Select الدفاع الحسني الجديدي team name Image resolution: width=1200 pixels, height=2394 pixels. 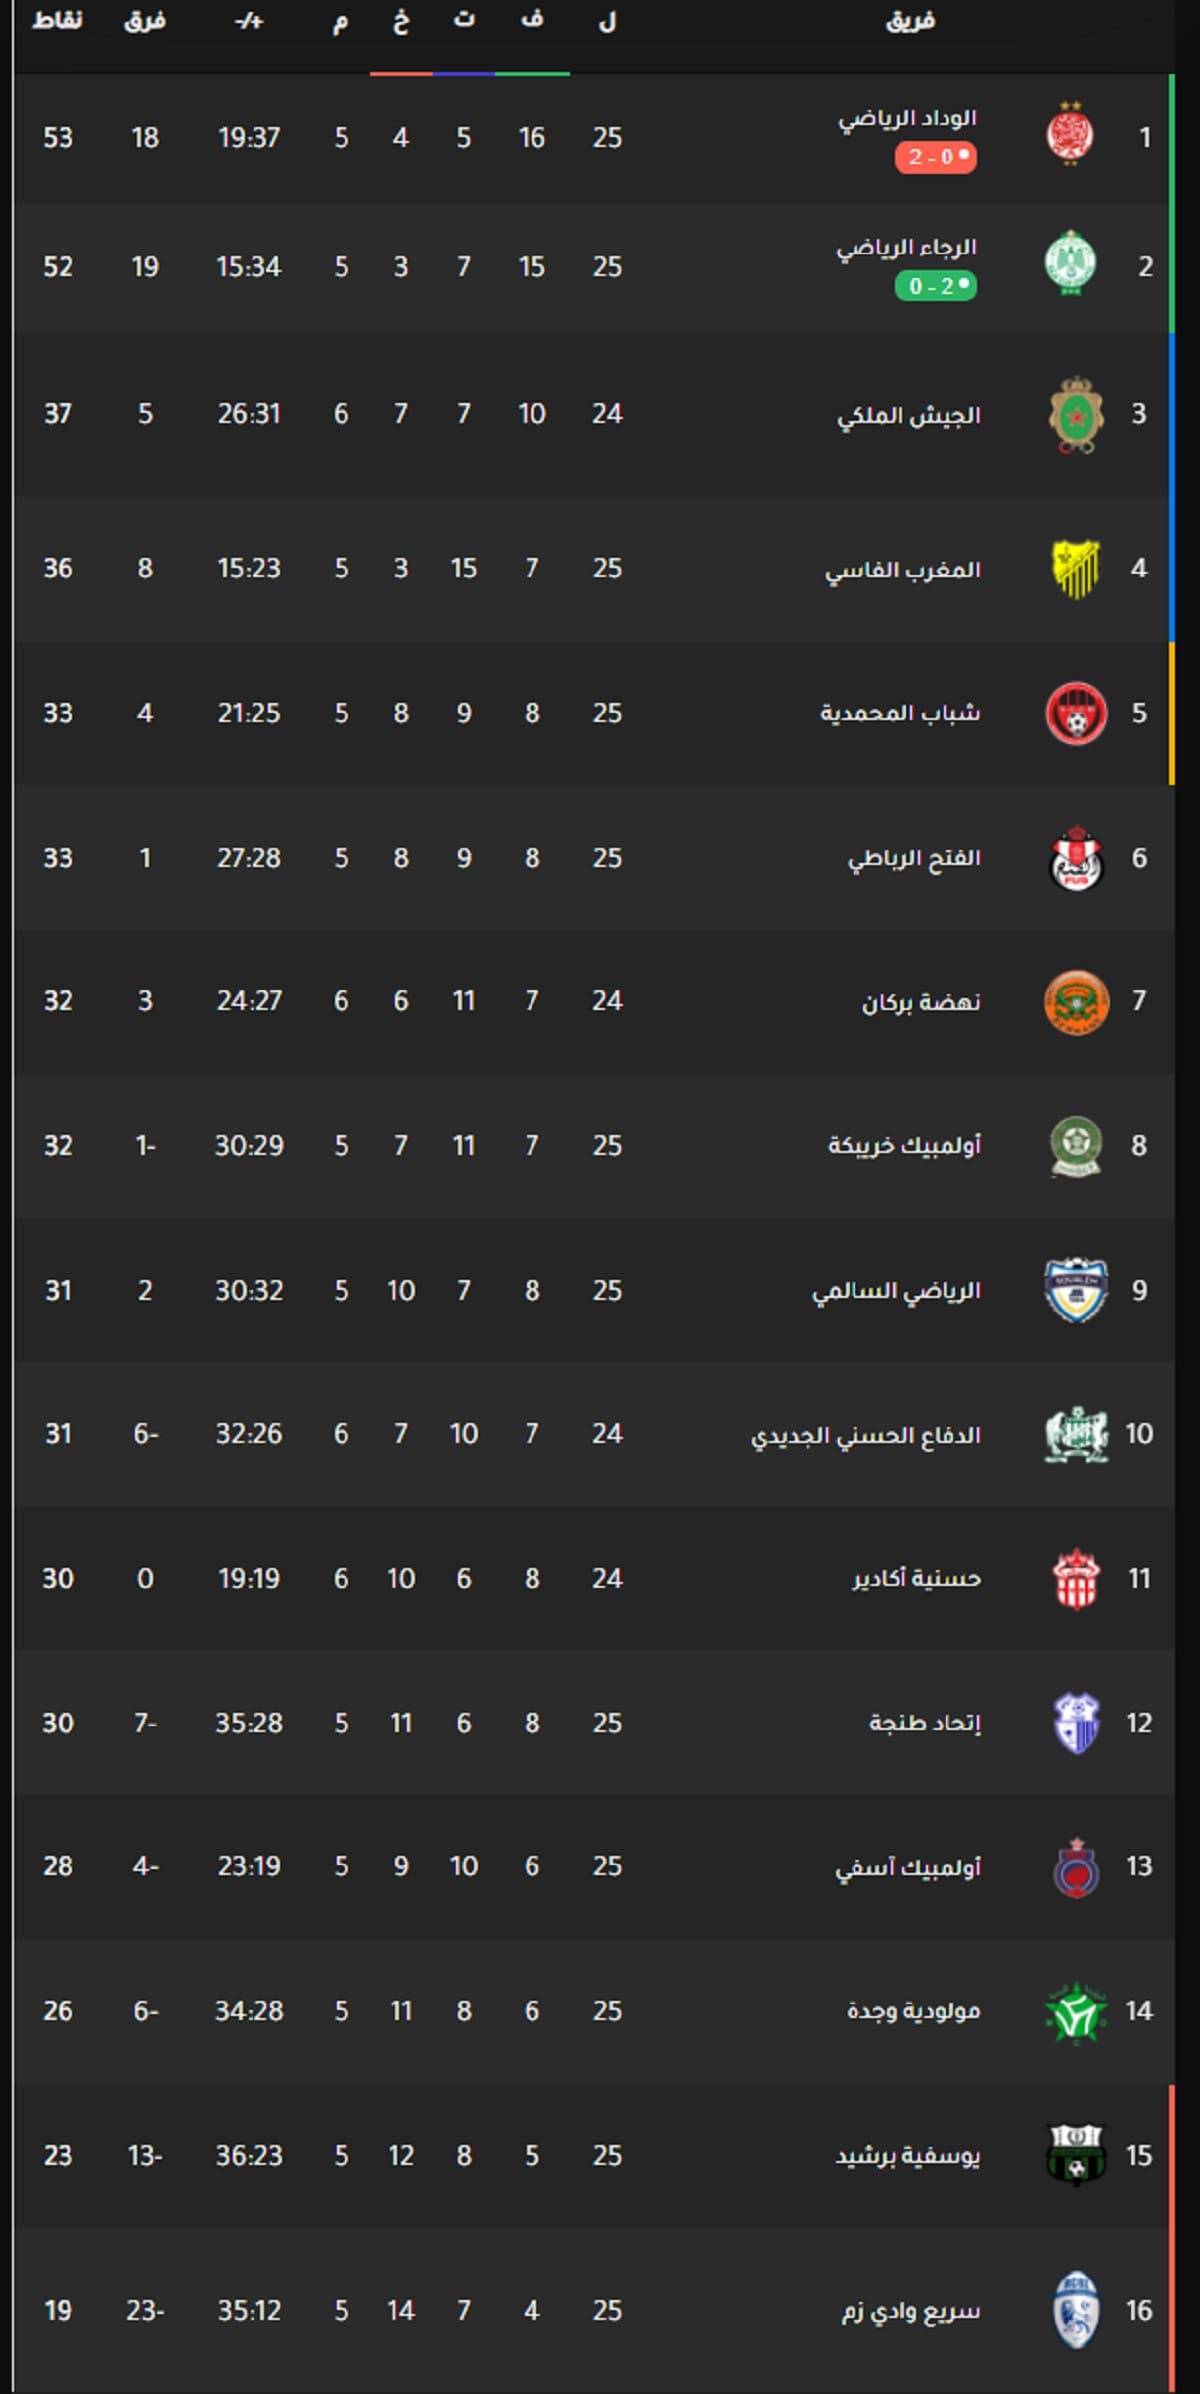[865, 1434]
